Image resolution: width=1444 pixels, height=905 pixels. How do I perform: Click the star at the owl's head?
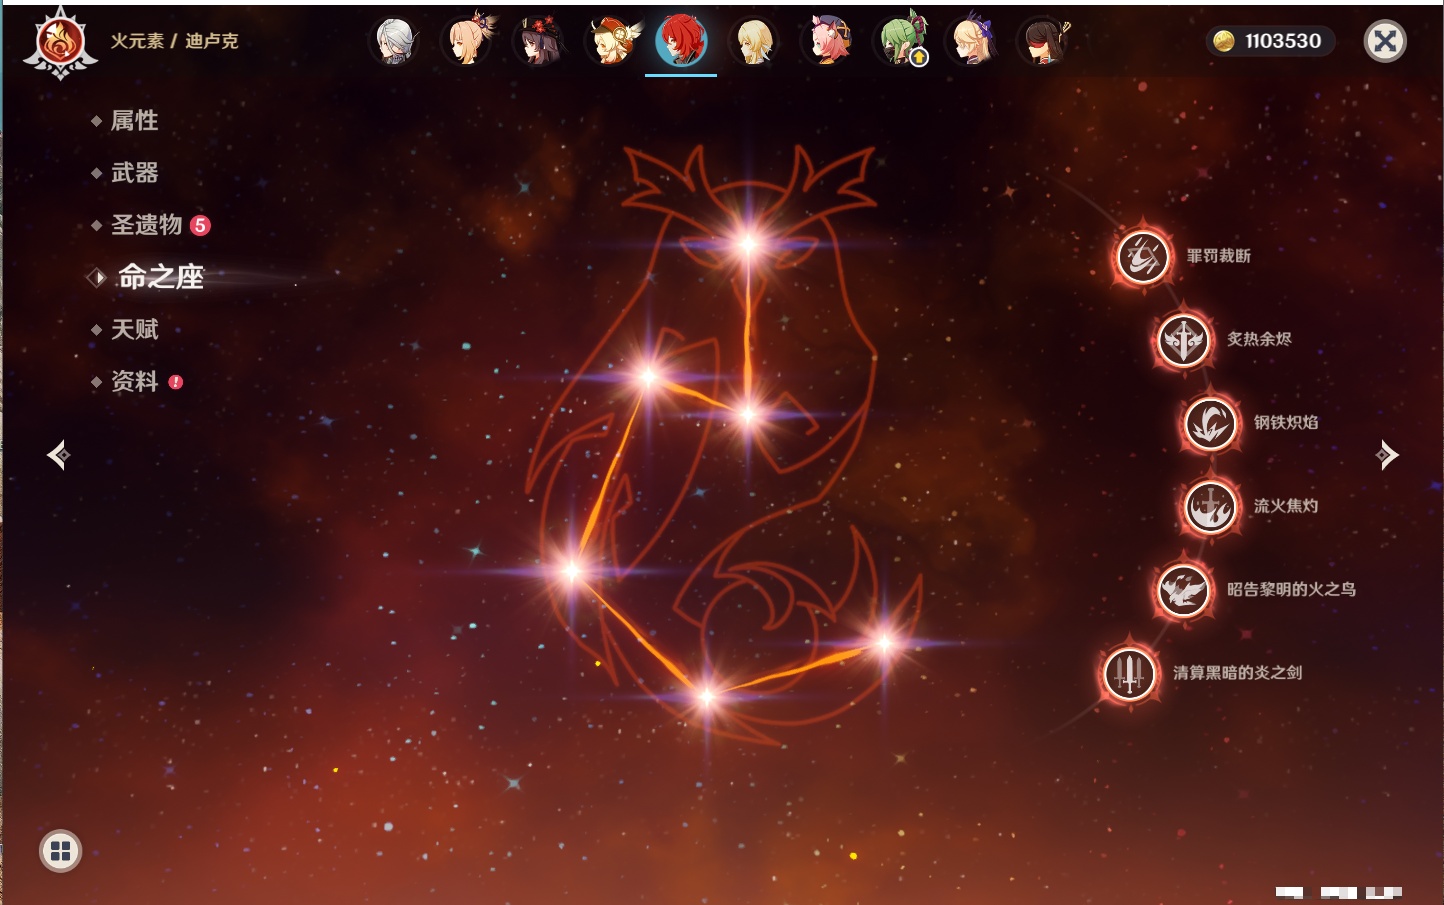[748, 244]
